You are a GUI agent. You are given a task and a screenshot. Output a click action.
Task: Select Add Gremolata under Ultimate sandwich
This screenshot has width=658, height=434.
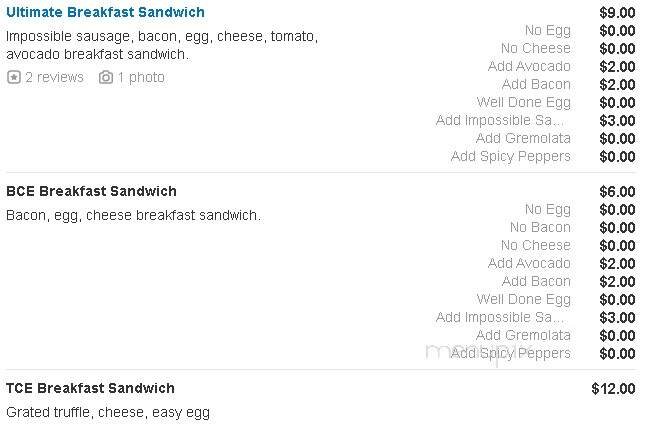tap(523, 138)
